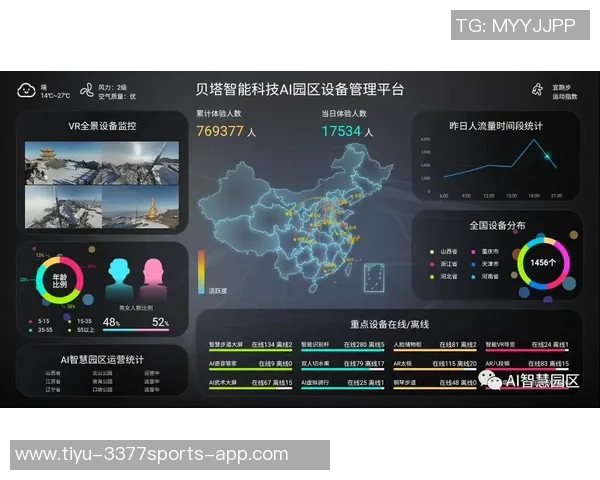This screenshot has height=480, width=600.
Task: Click the 活跃度 color gradient scale
Action: pyautogui.click(x=201, y=272)
